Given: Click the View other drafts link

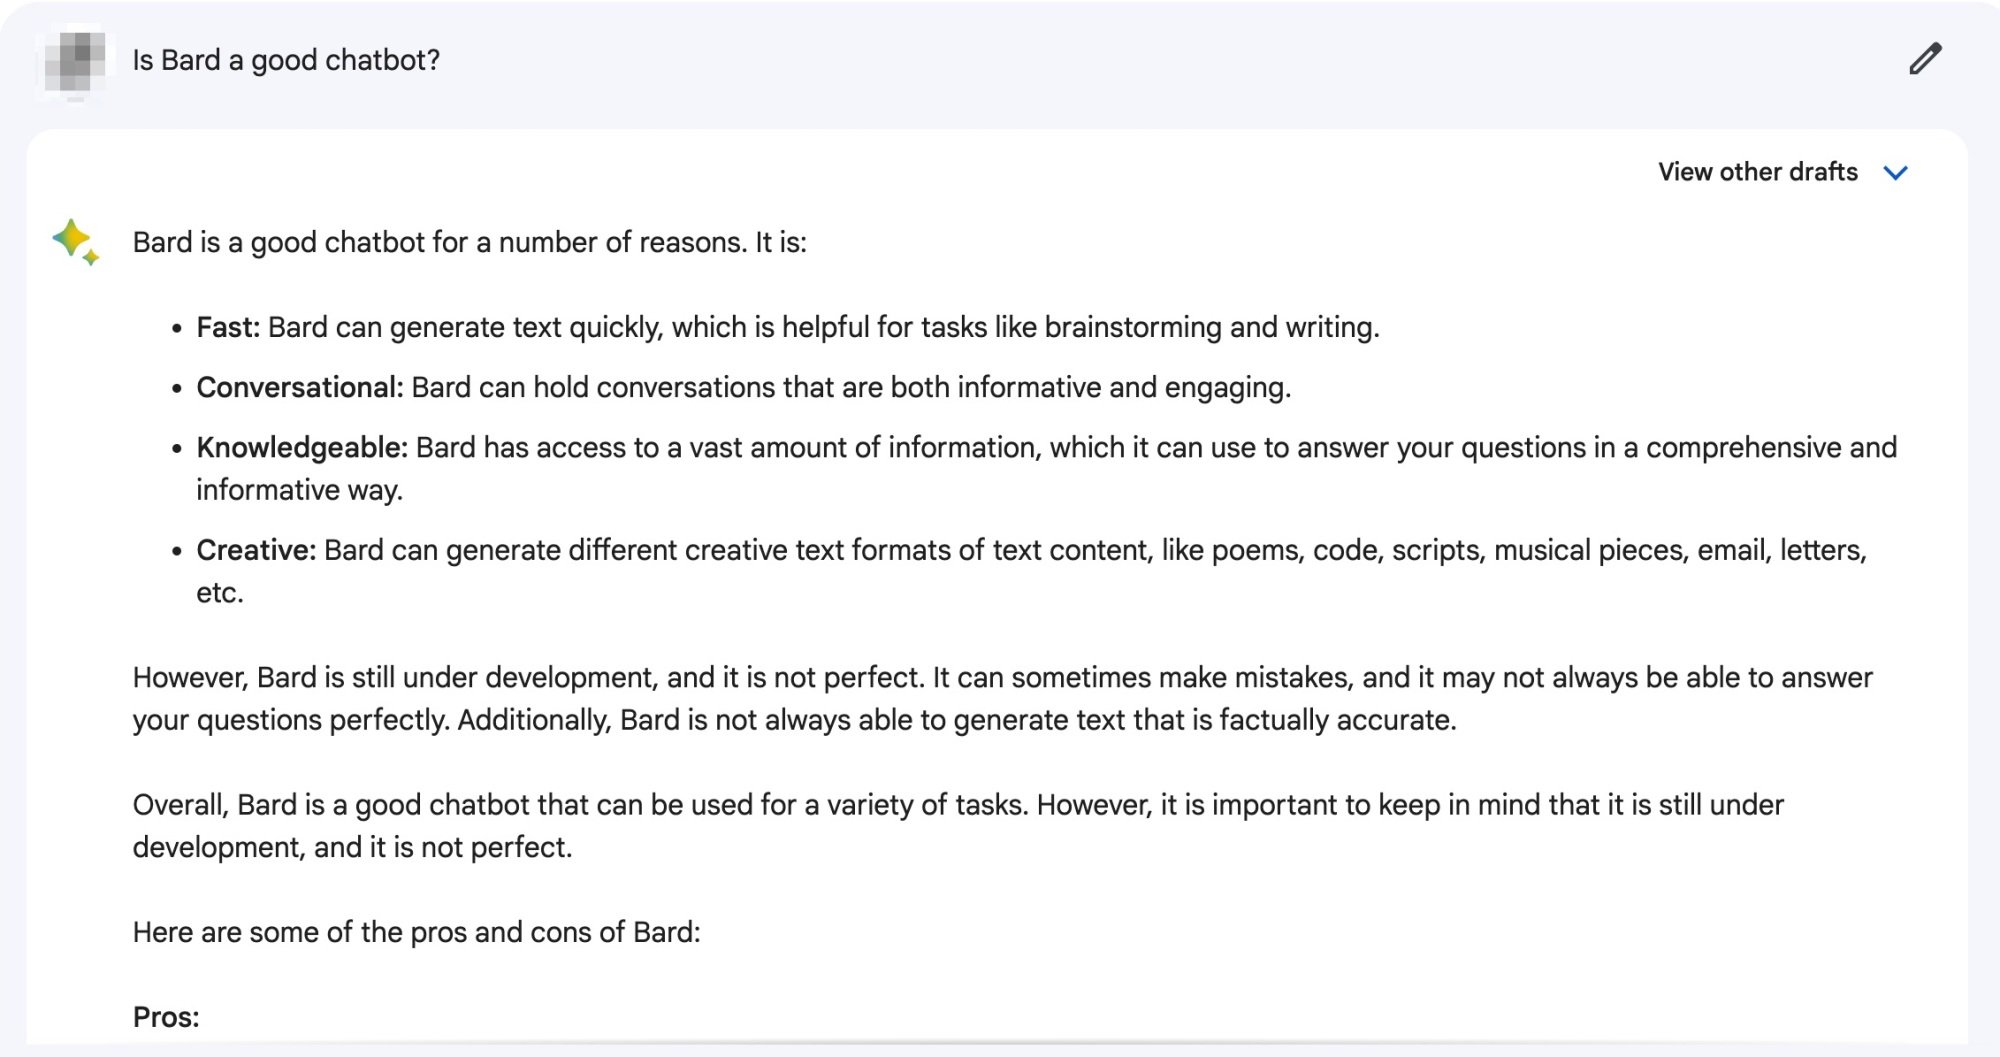Looking at the screenshot, I should [x=1757, y=171].
